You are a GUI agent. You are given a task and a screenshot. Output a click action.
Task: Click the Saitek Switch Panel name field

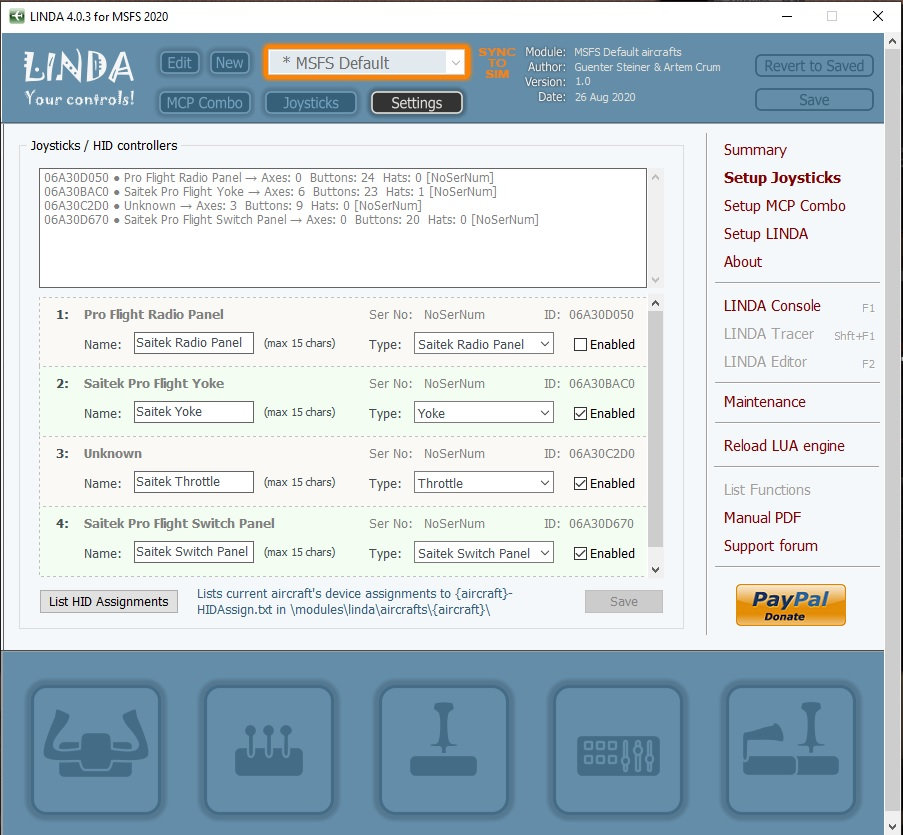pos(194,552)
